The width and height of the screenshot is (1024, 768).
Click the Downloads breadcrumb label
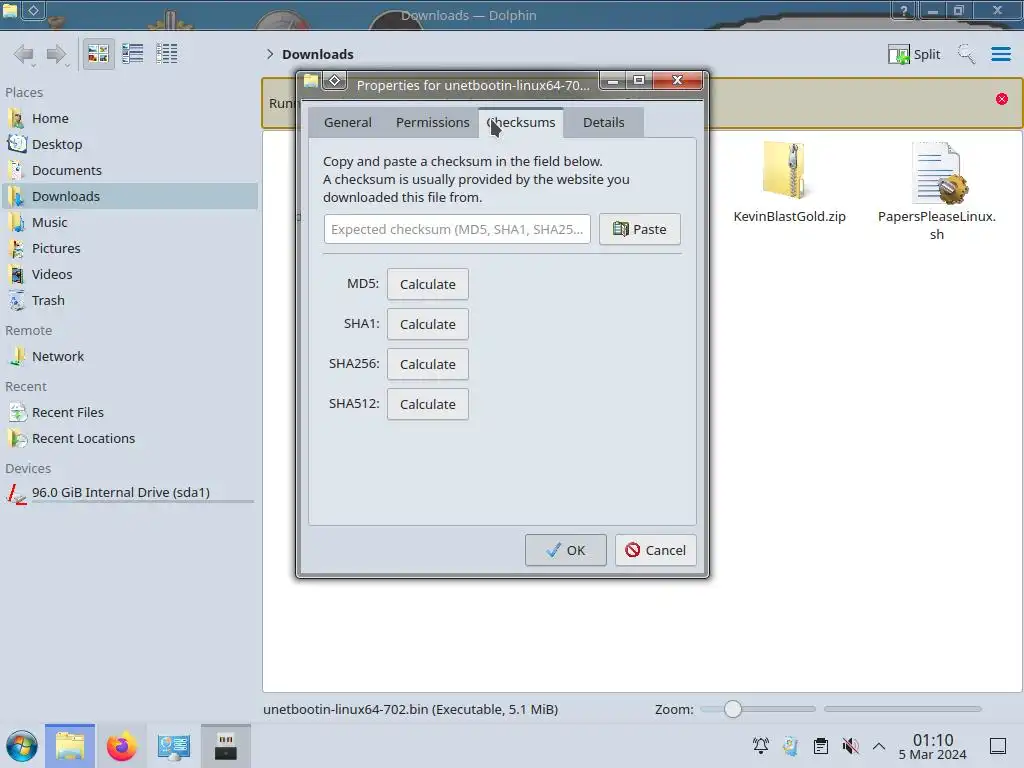(318, 54)
